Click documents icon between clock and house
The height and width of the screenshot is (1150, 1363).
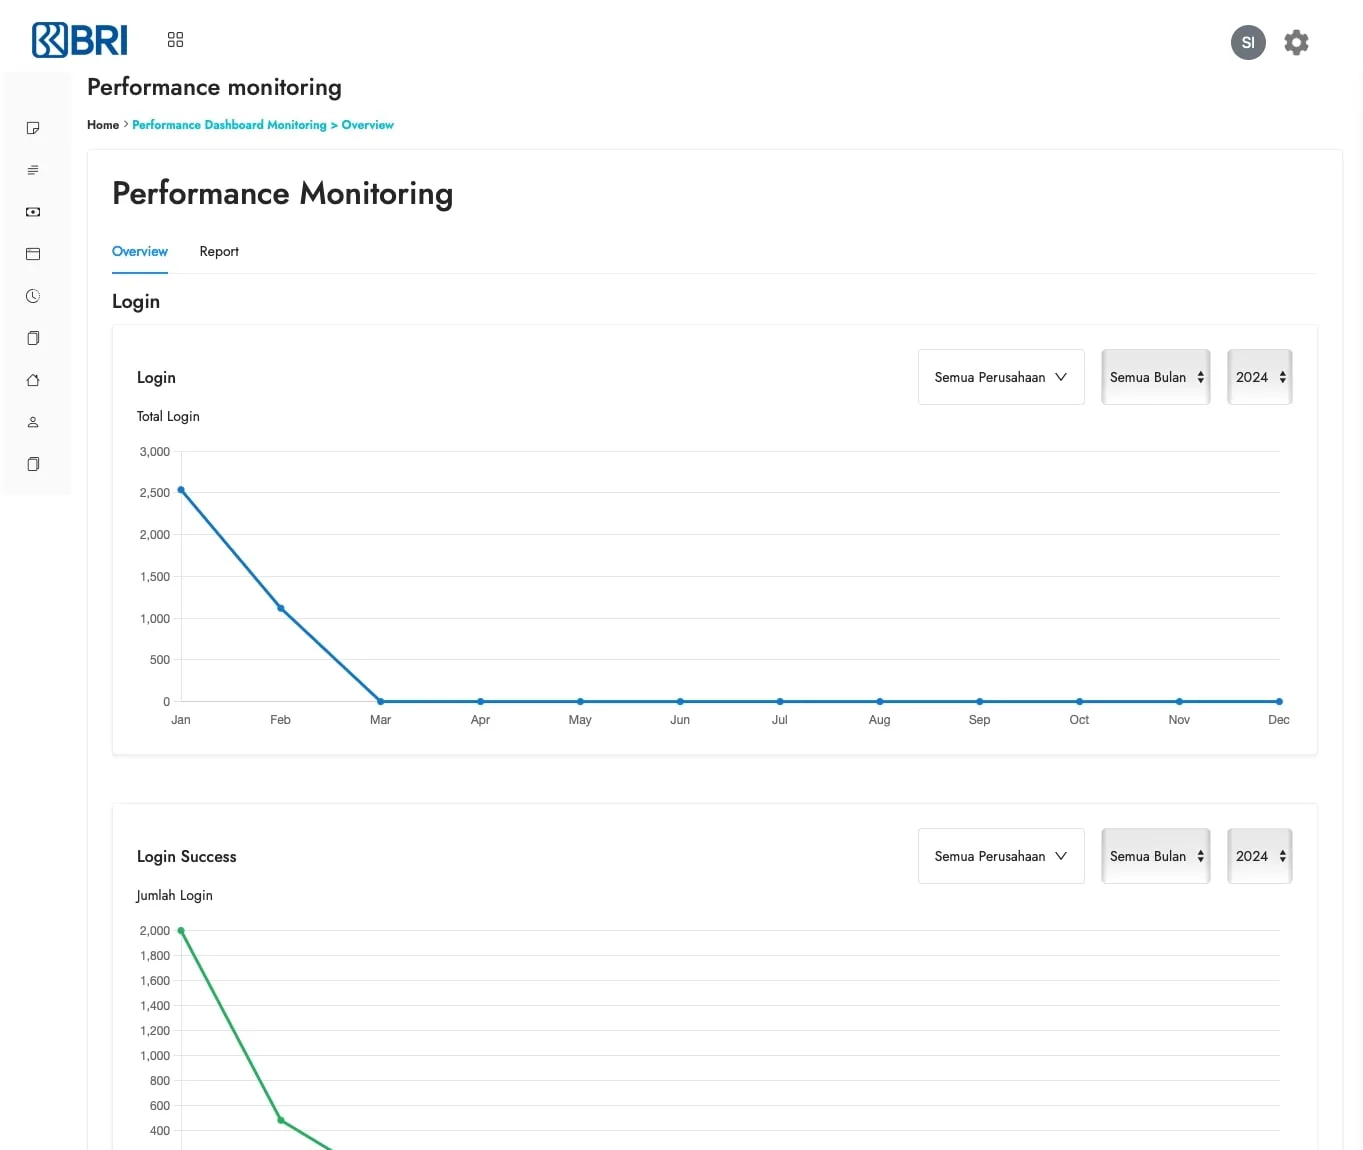coord(33,338)
